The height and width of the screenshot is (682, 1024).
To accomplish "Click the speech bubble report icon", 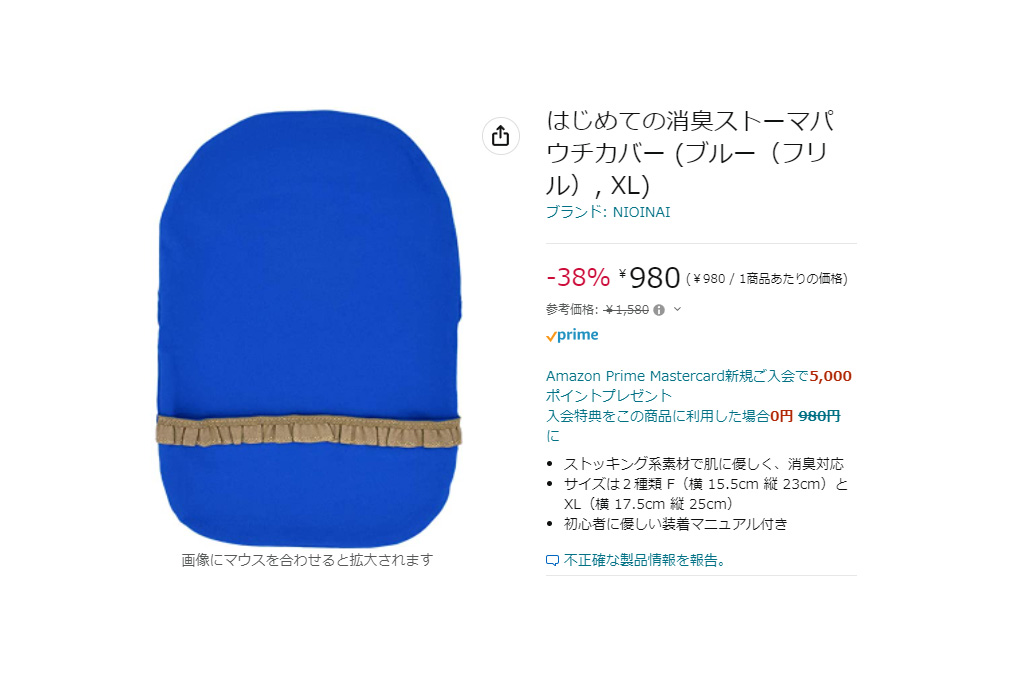I will 552,560.
